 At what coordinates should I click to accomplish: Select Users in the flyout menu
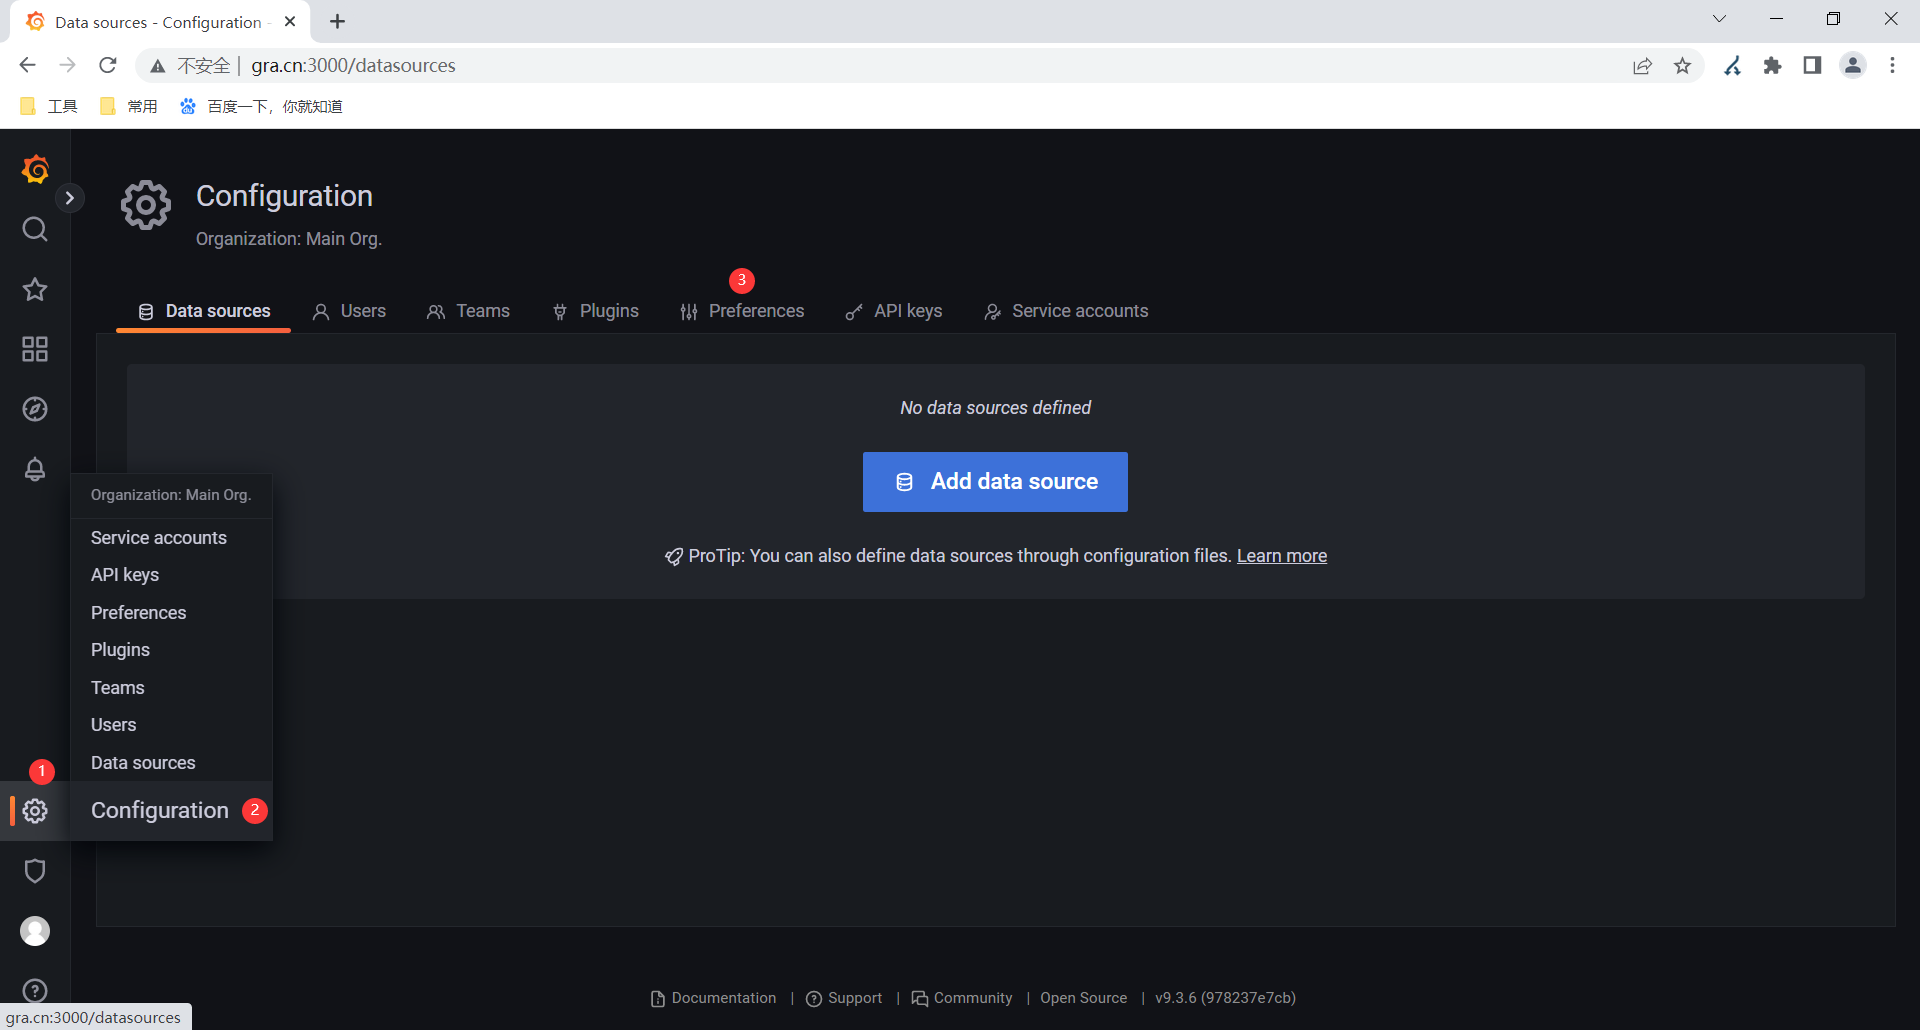(x=171, y=725)
